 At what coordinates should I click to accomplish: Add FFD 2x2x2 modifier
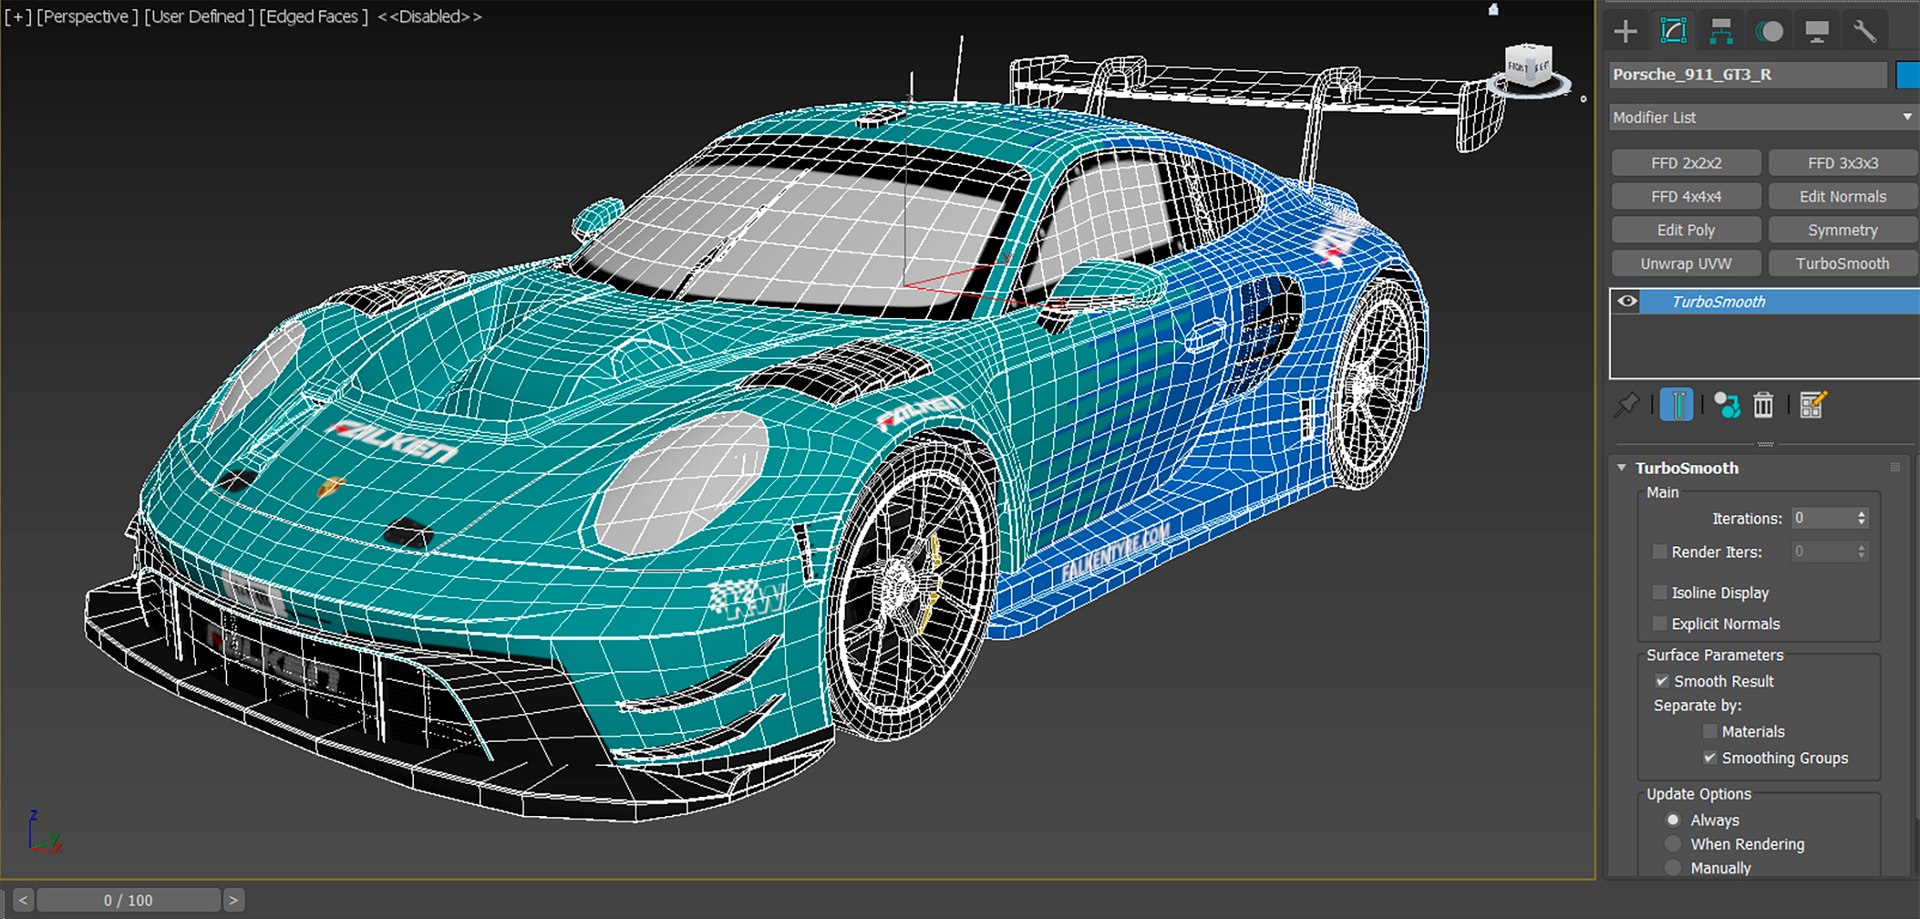1686,163
